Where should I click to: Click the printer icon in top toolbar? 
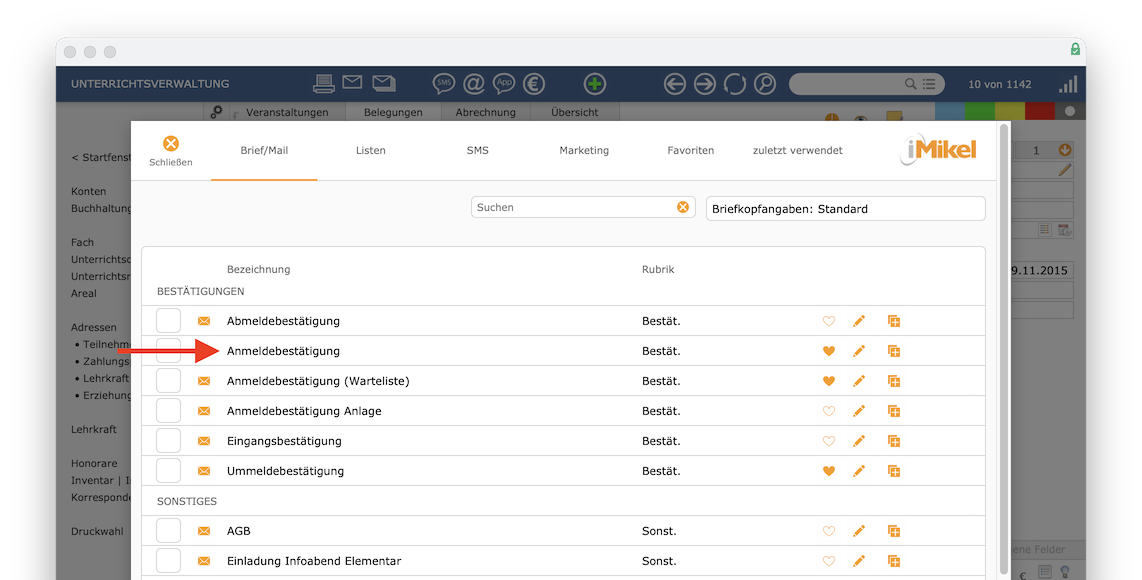click(323, 84)
